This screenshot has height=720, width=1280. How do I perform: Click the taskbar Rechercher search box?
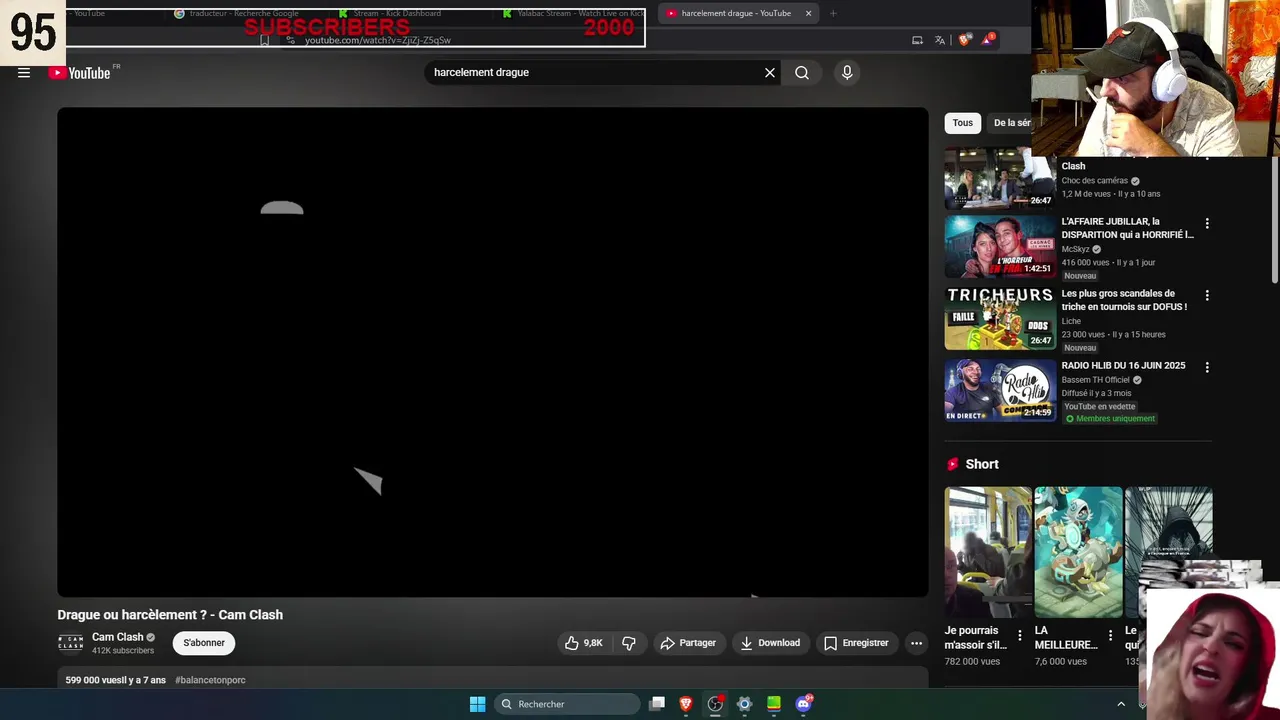pyautogui.click(x=568, y=704)
